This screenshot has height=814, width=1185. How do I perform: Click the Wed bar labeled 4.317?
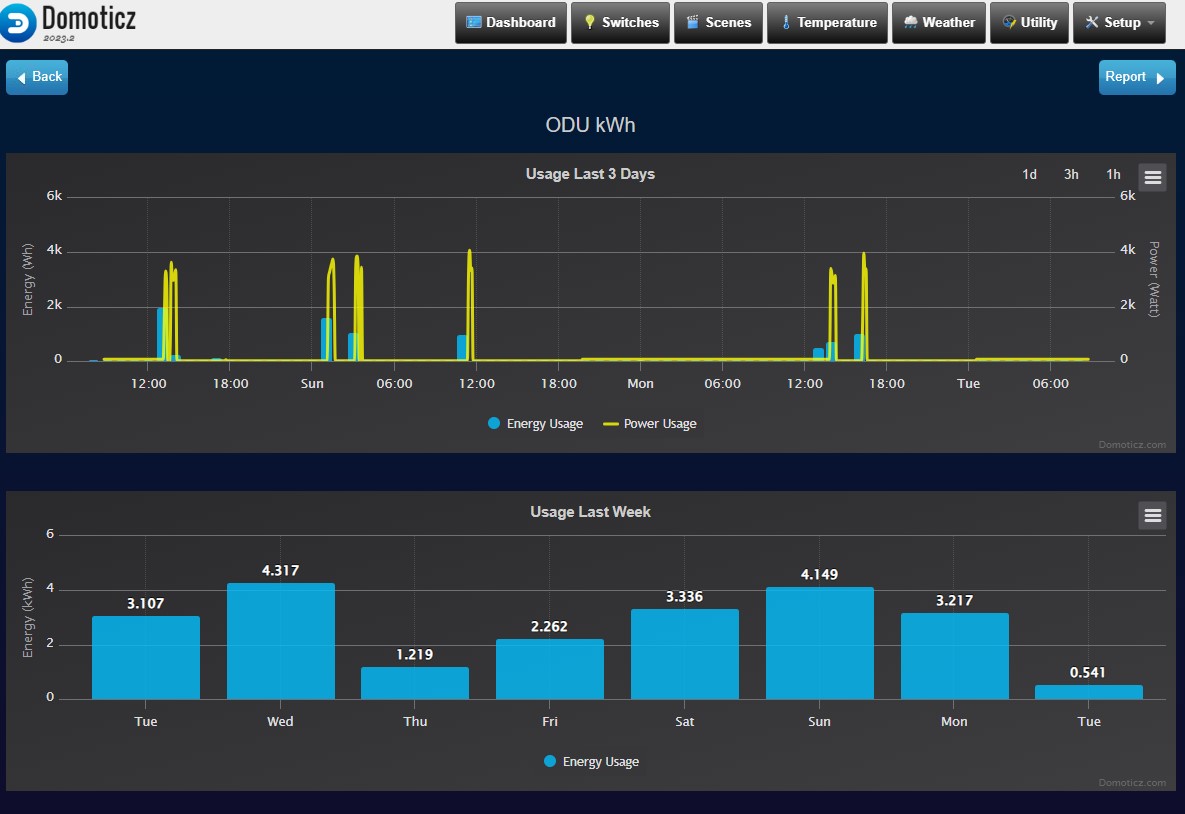coord(280,641)
